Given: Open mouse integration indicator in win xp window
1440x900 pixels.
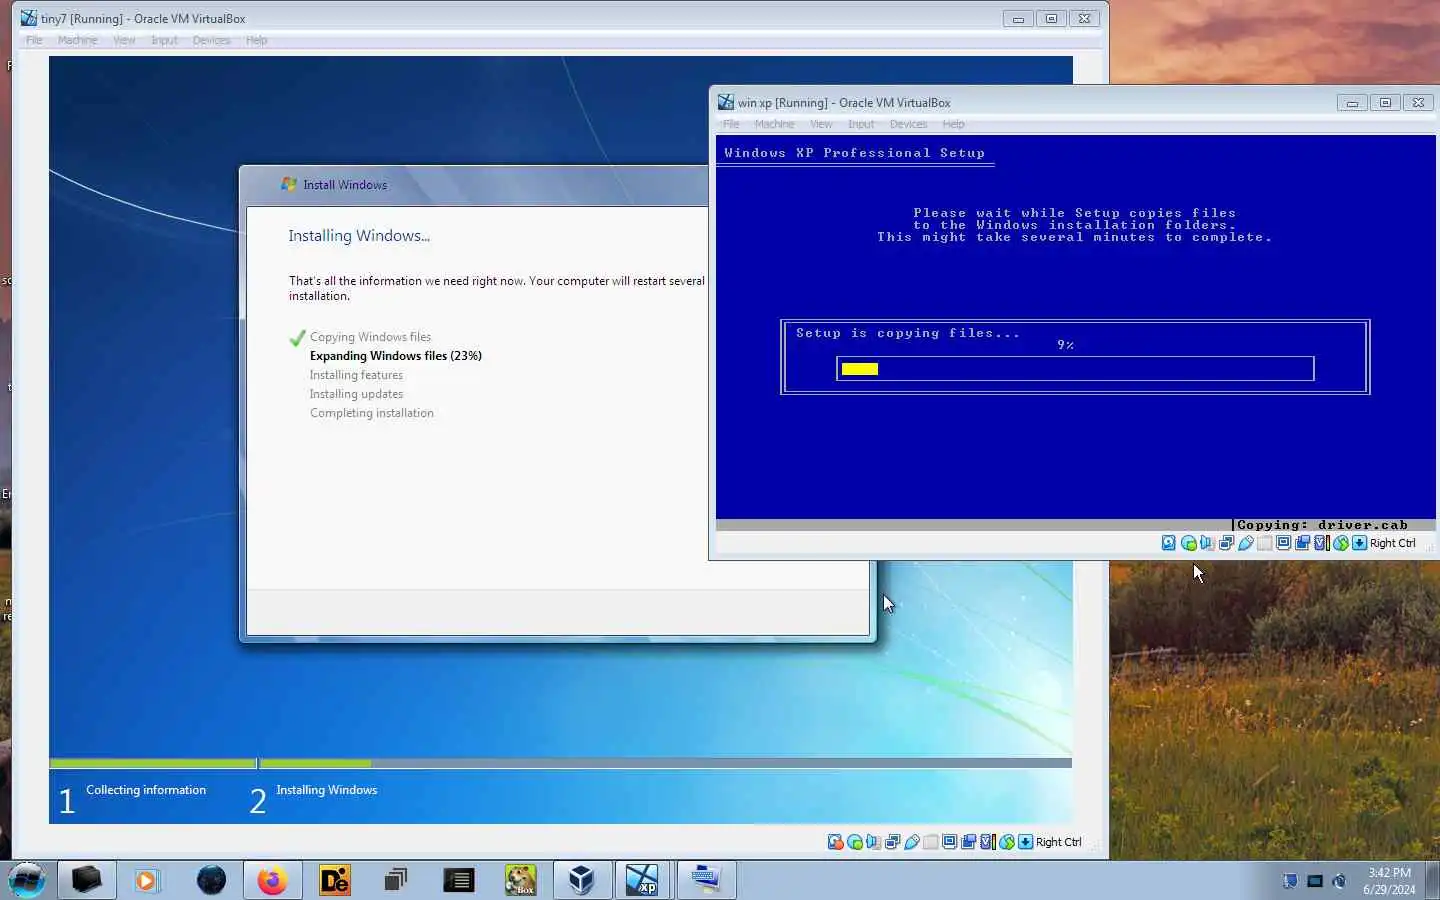Looking at the screenshot, I should coord(1340,543).
